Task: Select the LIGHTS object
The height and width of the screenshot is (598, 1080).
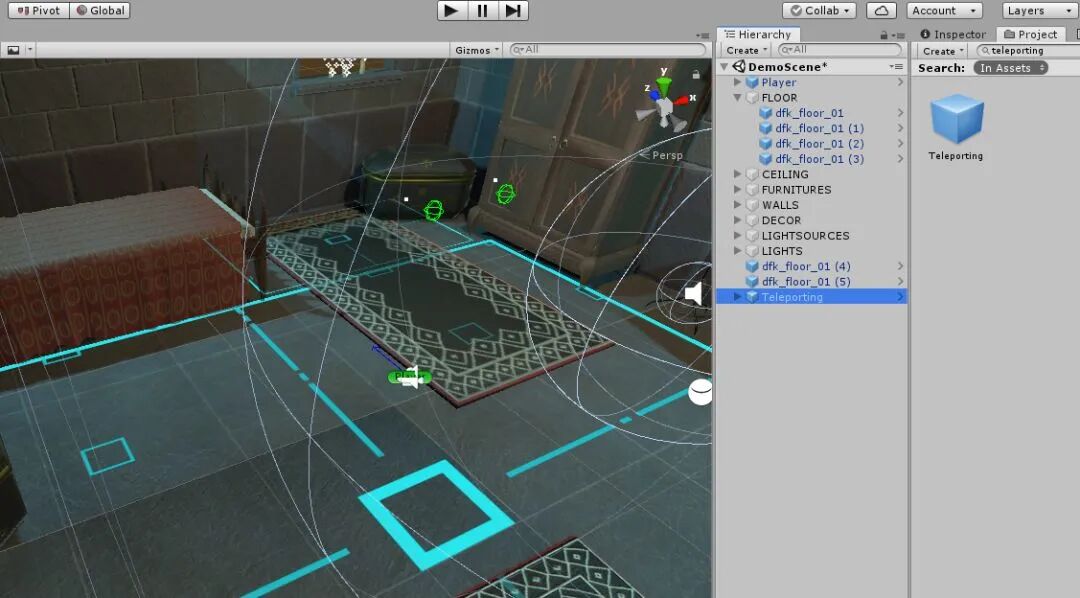Action: click(x=782, y=251)
